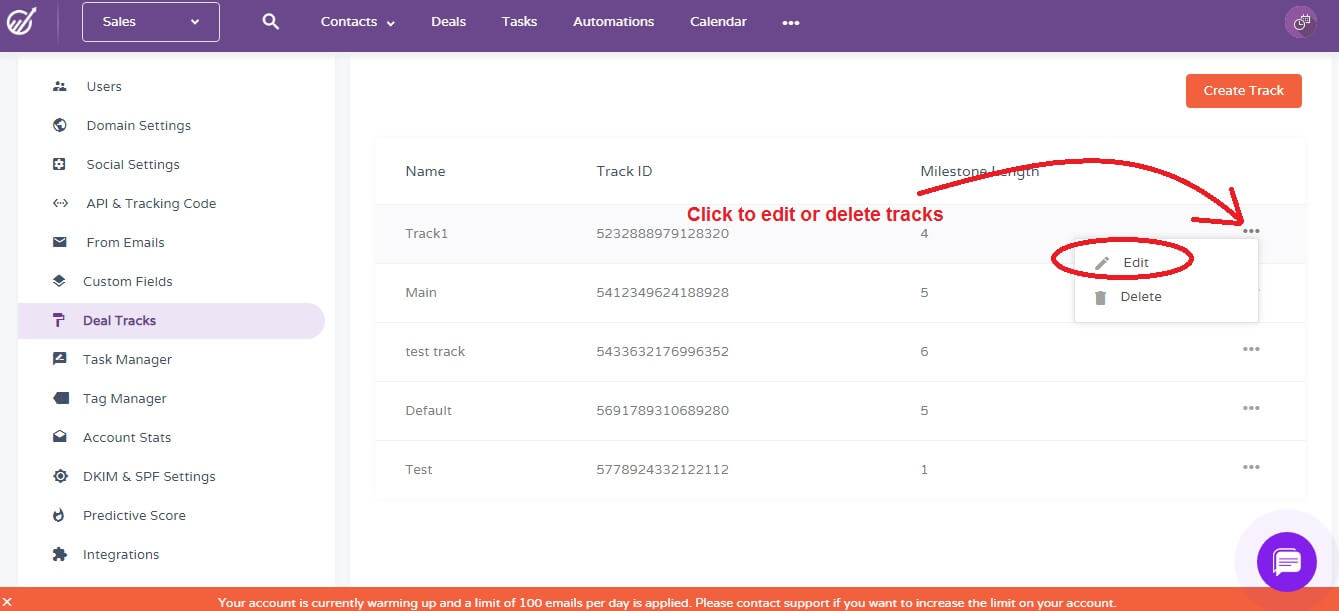Viewport: 1339px width, 611px height.
Task: Open the live chat bubble widget
Action: [x=1286, y=561]
